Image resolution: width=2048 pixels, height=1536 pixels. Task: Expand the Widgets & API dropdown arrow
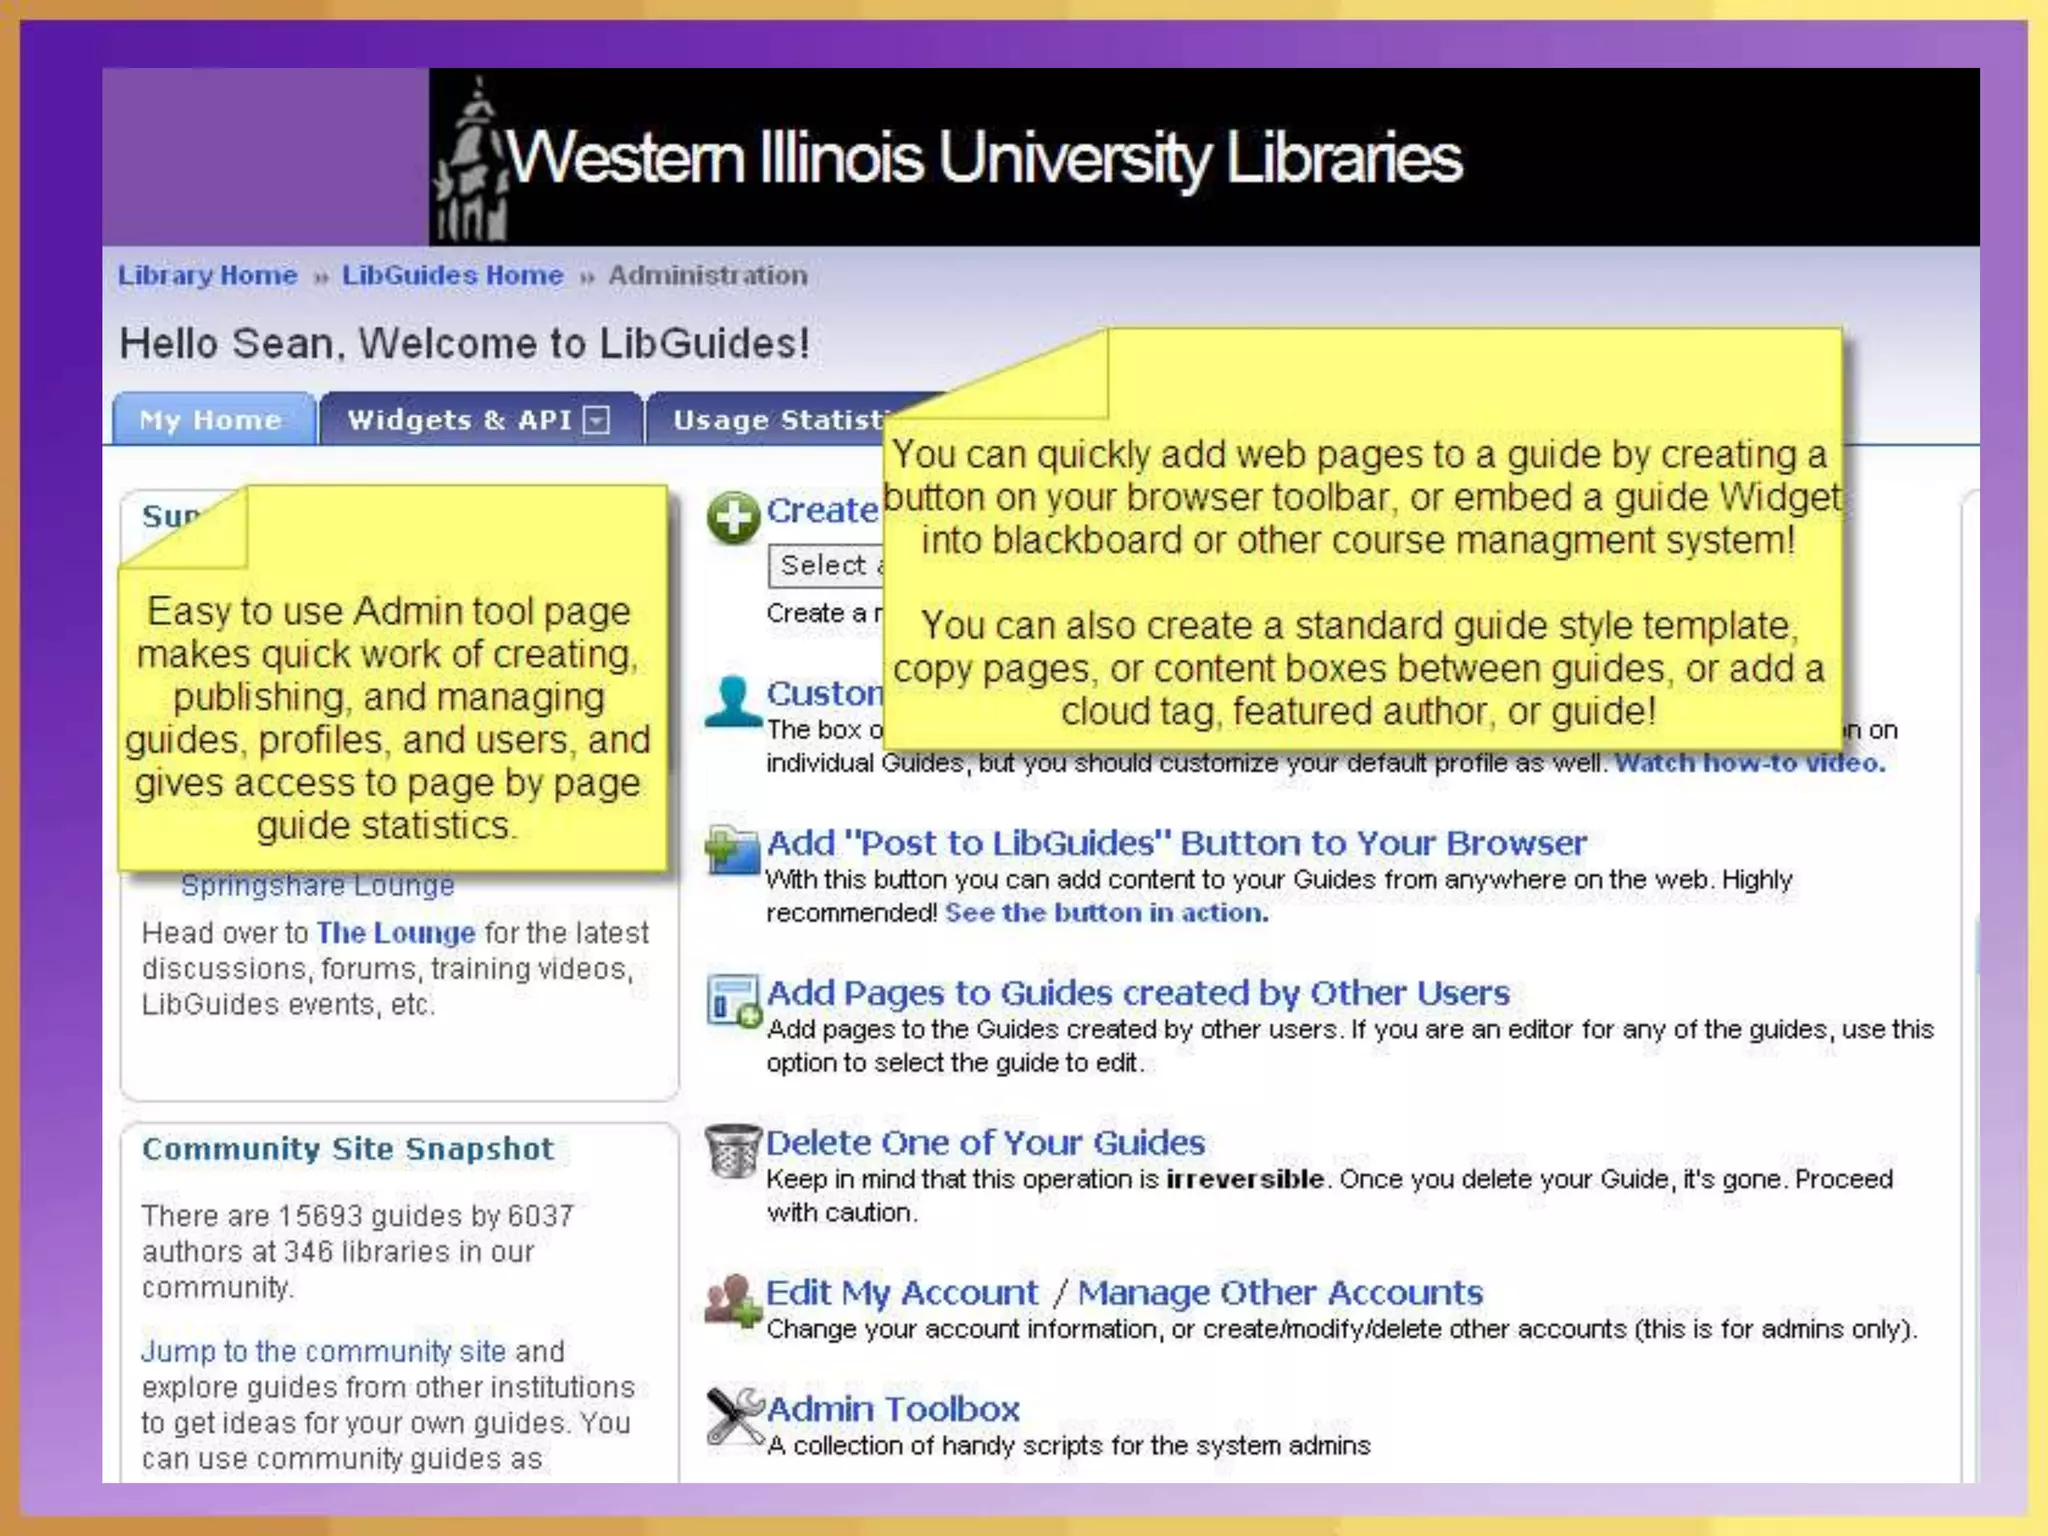(x=597, y=420)
